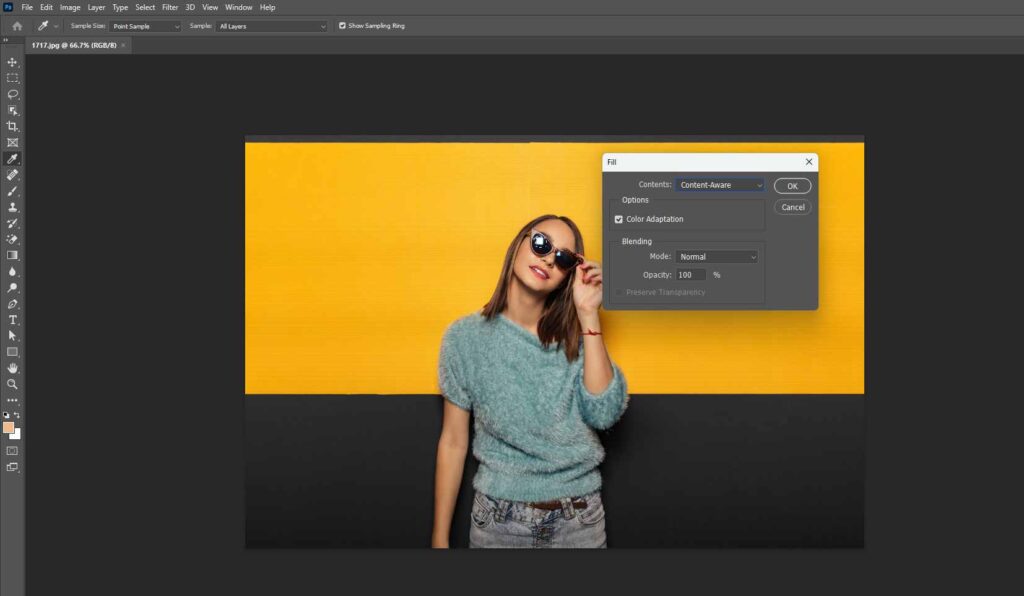
Task: Select the Rectangle shape tool
Action: (x=12, y=352)
